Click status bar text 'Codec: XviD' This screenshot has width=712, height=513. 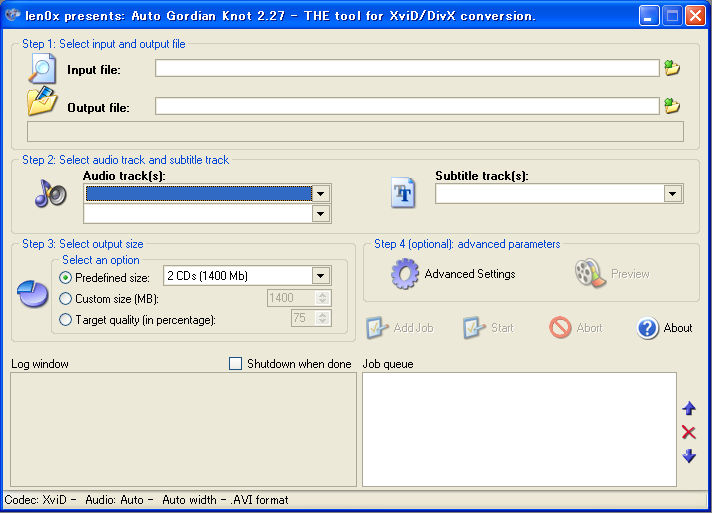(x=35, y=500)
